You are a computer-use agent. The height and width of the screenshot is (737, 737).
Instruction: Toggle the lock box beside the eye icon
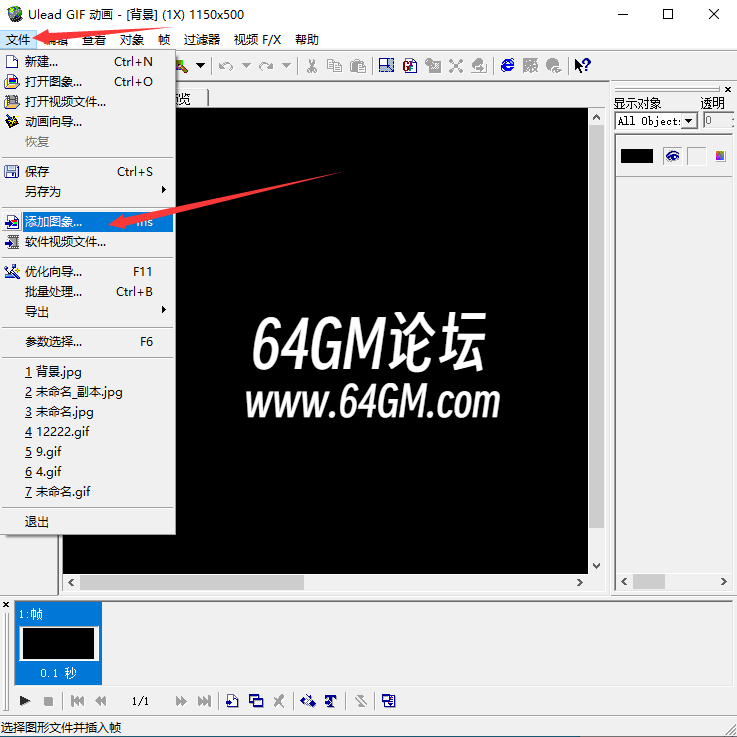696,156
